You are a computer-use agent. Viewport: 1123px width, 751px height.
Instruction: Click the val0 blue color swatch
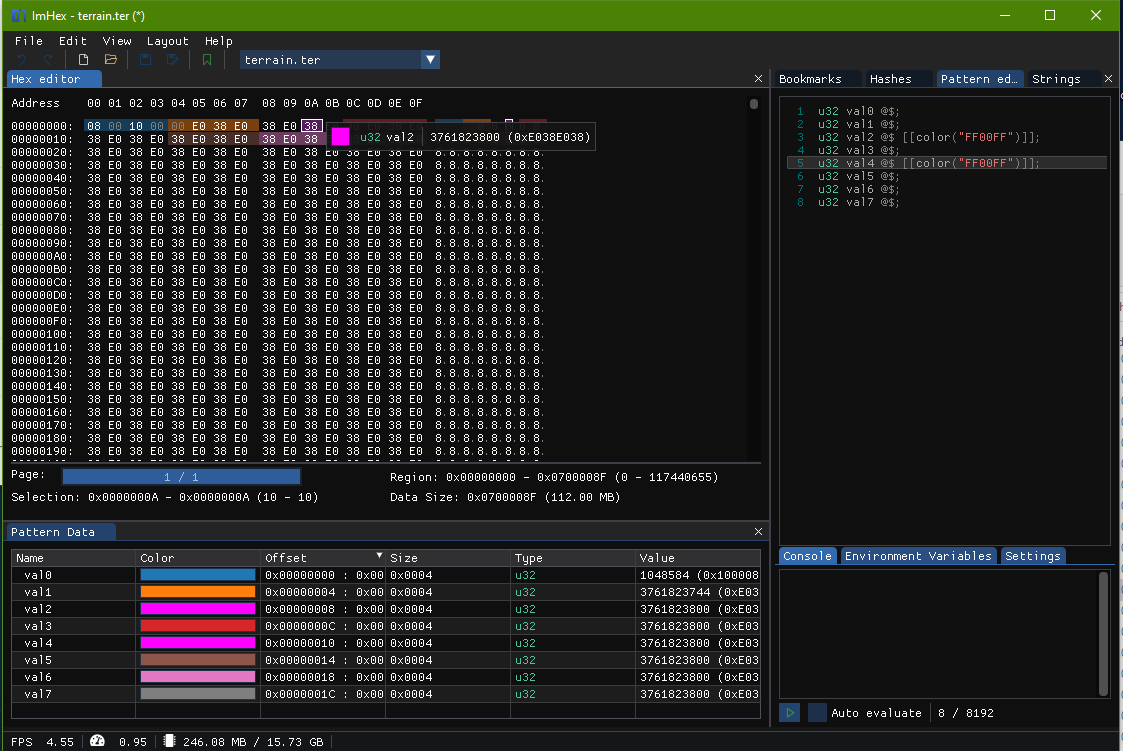pyautogui.click(x=198, y=575)
